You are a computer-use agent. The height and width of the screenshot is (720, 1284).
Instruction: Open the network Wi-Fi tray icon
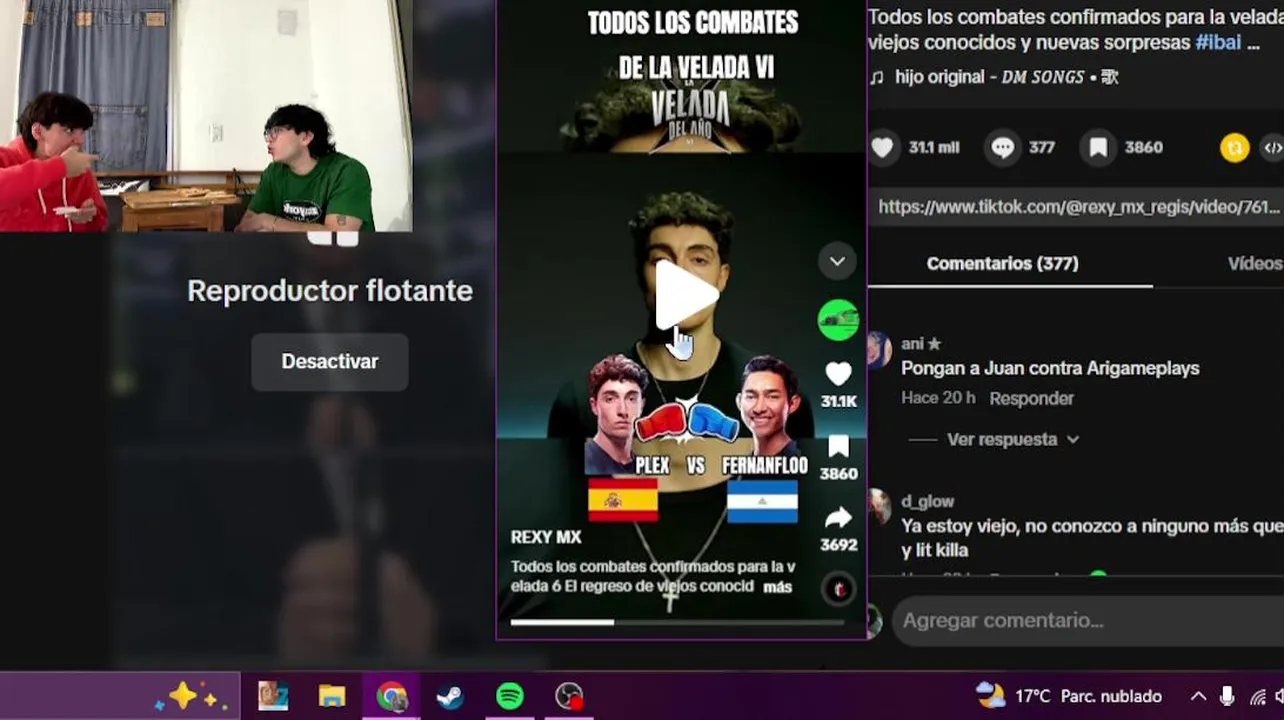point(1258,697)
